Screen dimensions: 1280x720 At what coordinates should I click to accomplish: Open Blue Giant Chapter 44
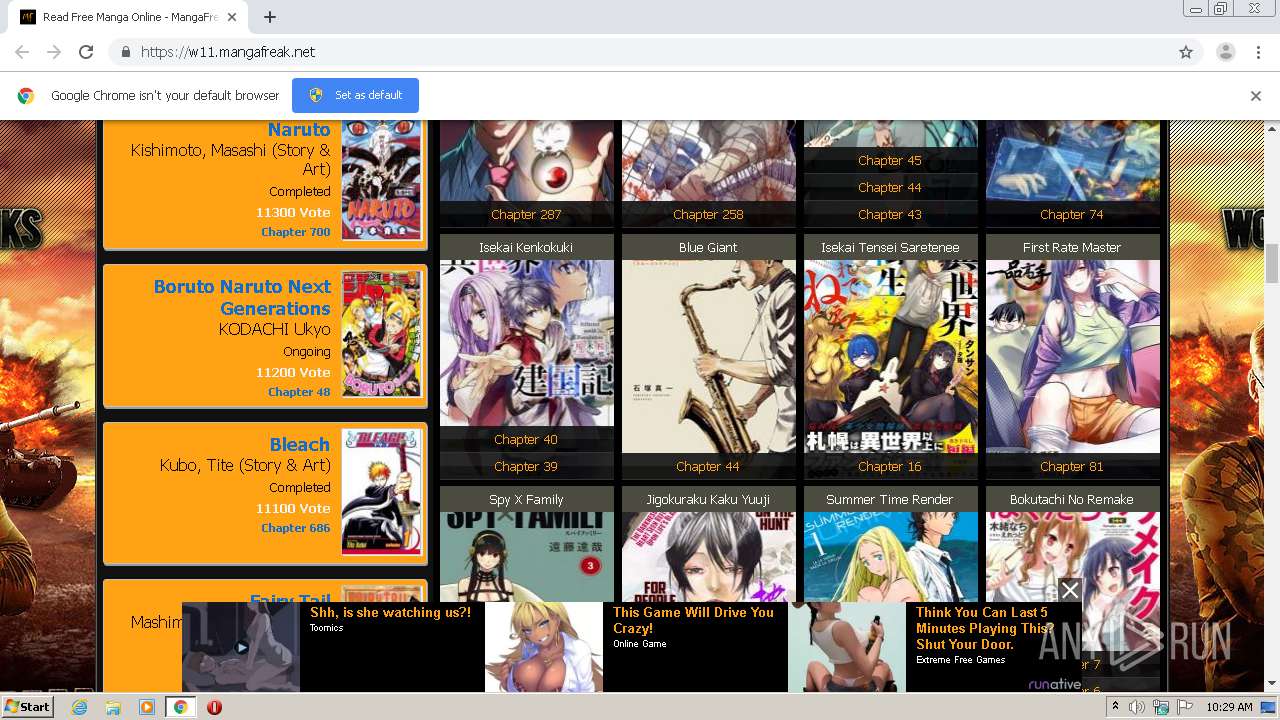click(708, 466)
